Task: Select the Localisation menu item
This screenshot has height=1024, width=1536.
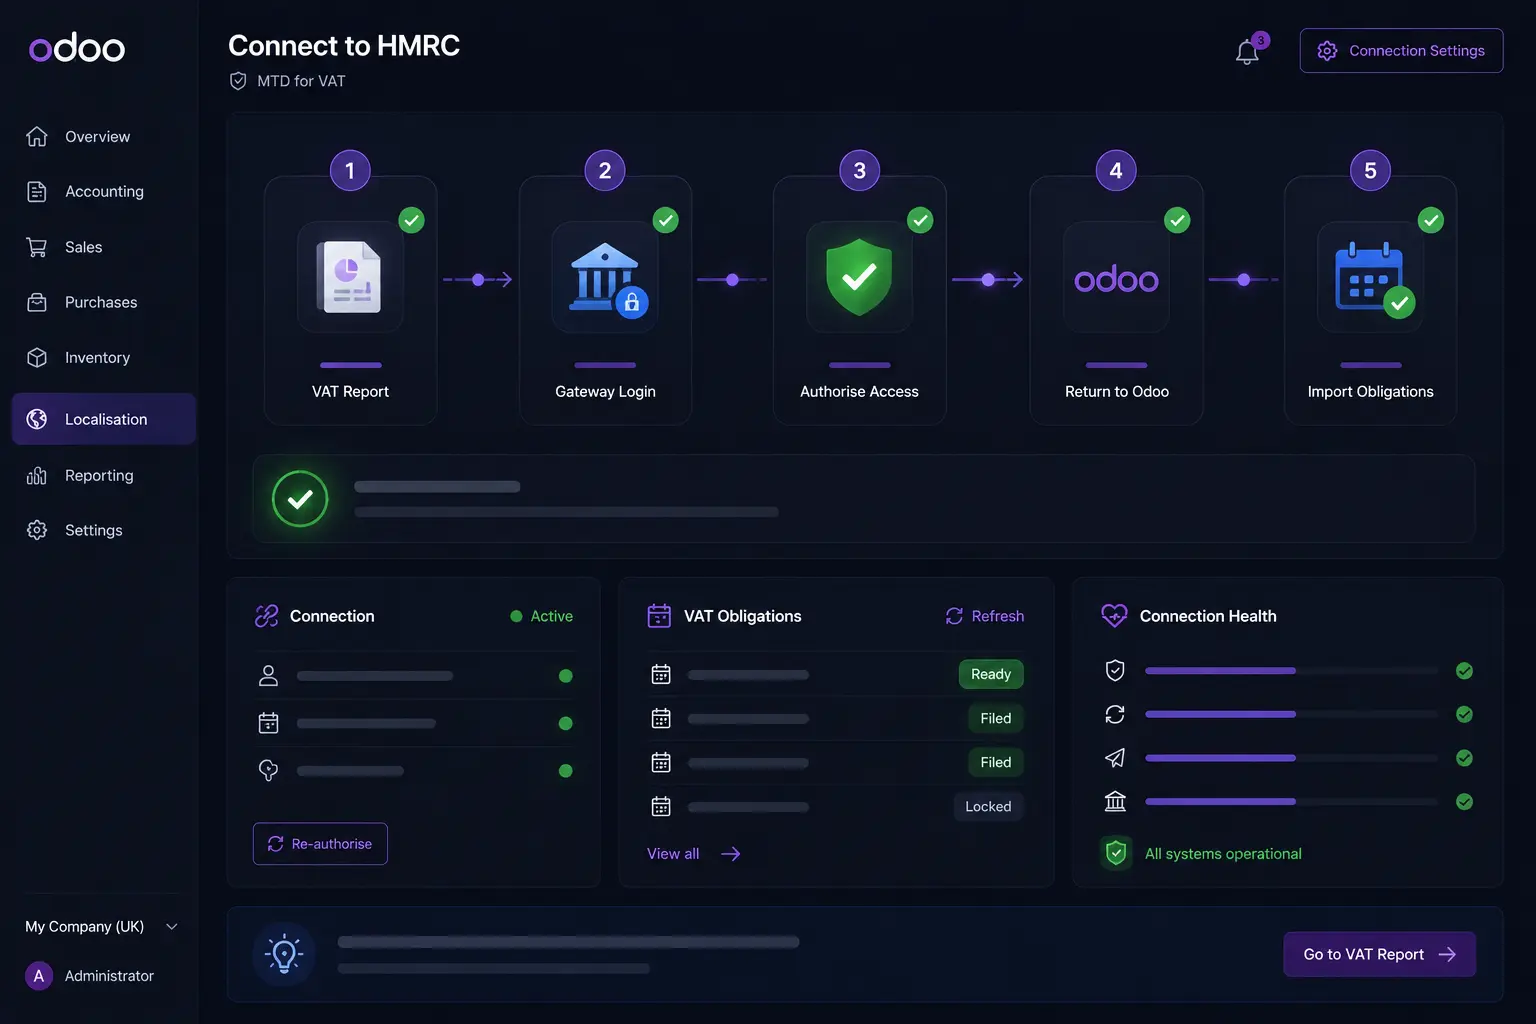Action: [x=104, y=419]
